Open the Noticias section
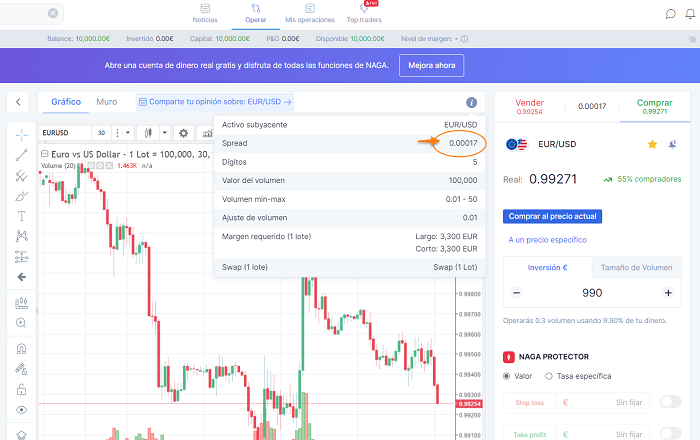The height and width of the screenshot is (440, 700). (x=205, y=13)
